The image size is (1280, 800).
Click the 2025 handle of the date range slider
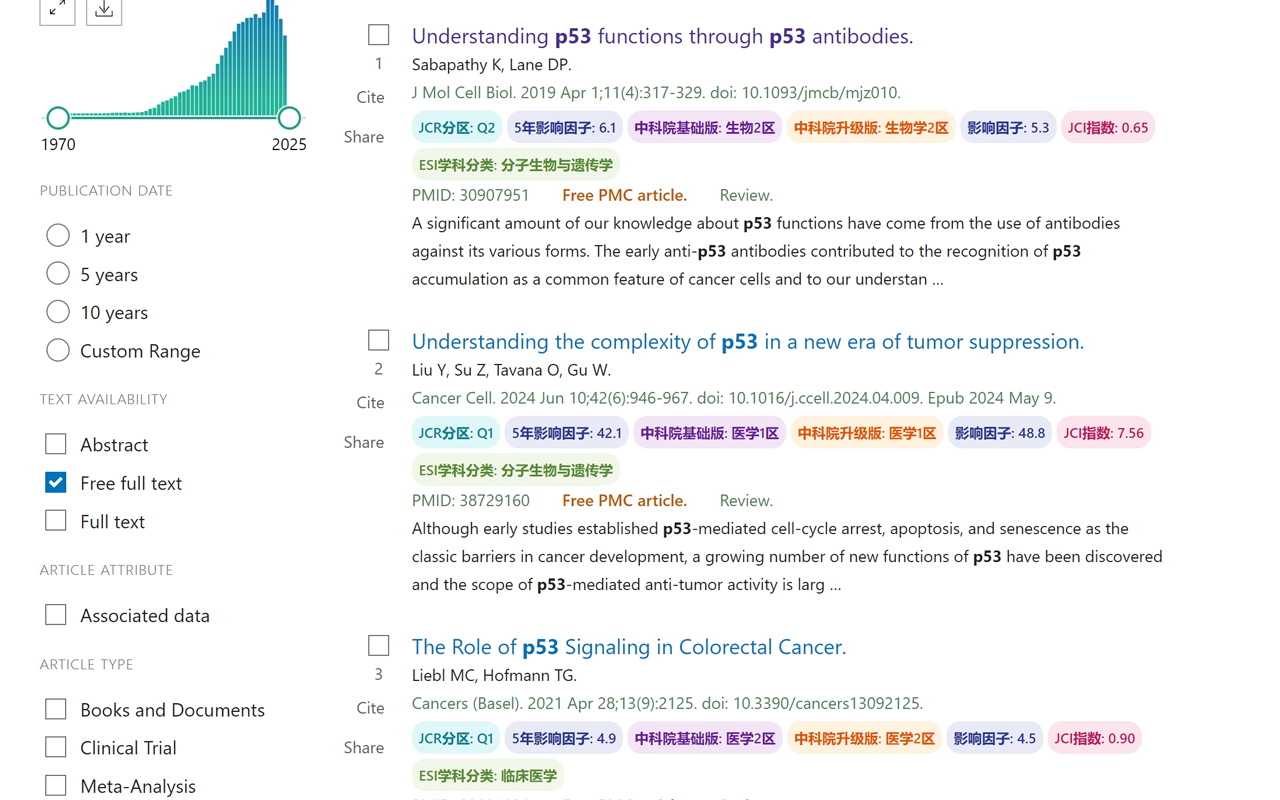point(288,116)
